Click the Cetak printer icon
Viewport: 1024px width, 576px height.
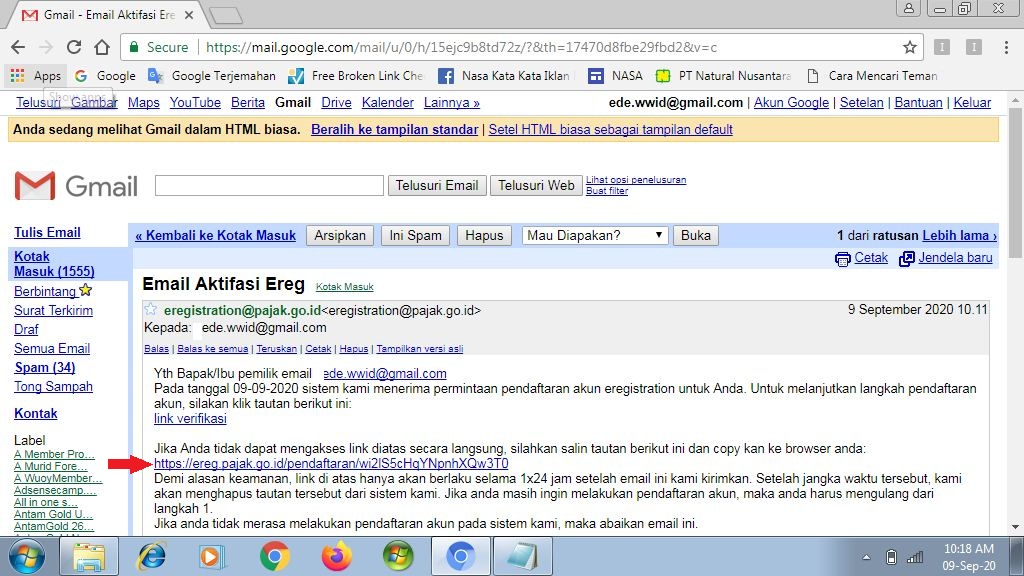[842, 259]
